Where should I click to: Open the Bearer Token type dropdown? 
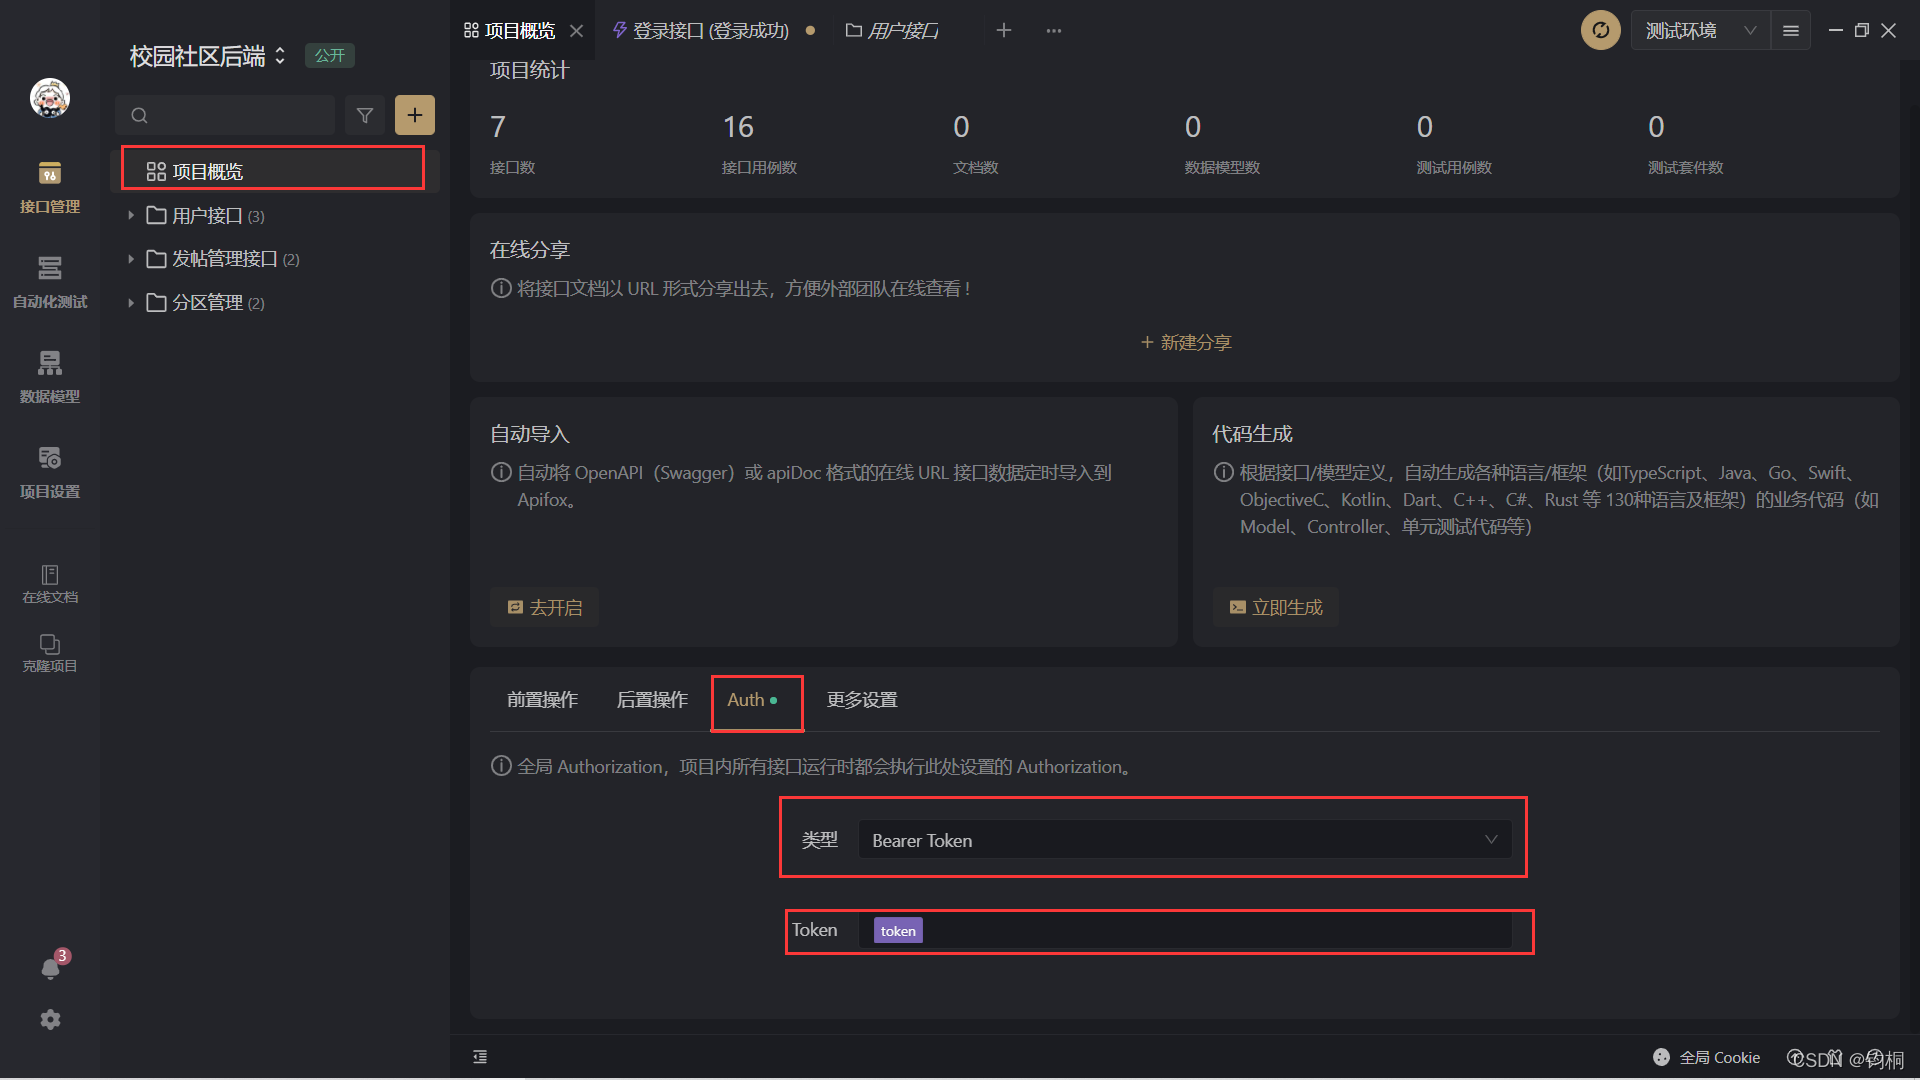pos(1184,840)
